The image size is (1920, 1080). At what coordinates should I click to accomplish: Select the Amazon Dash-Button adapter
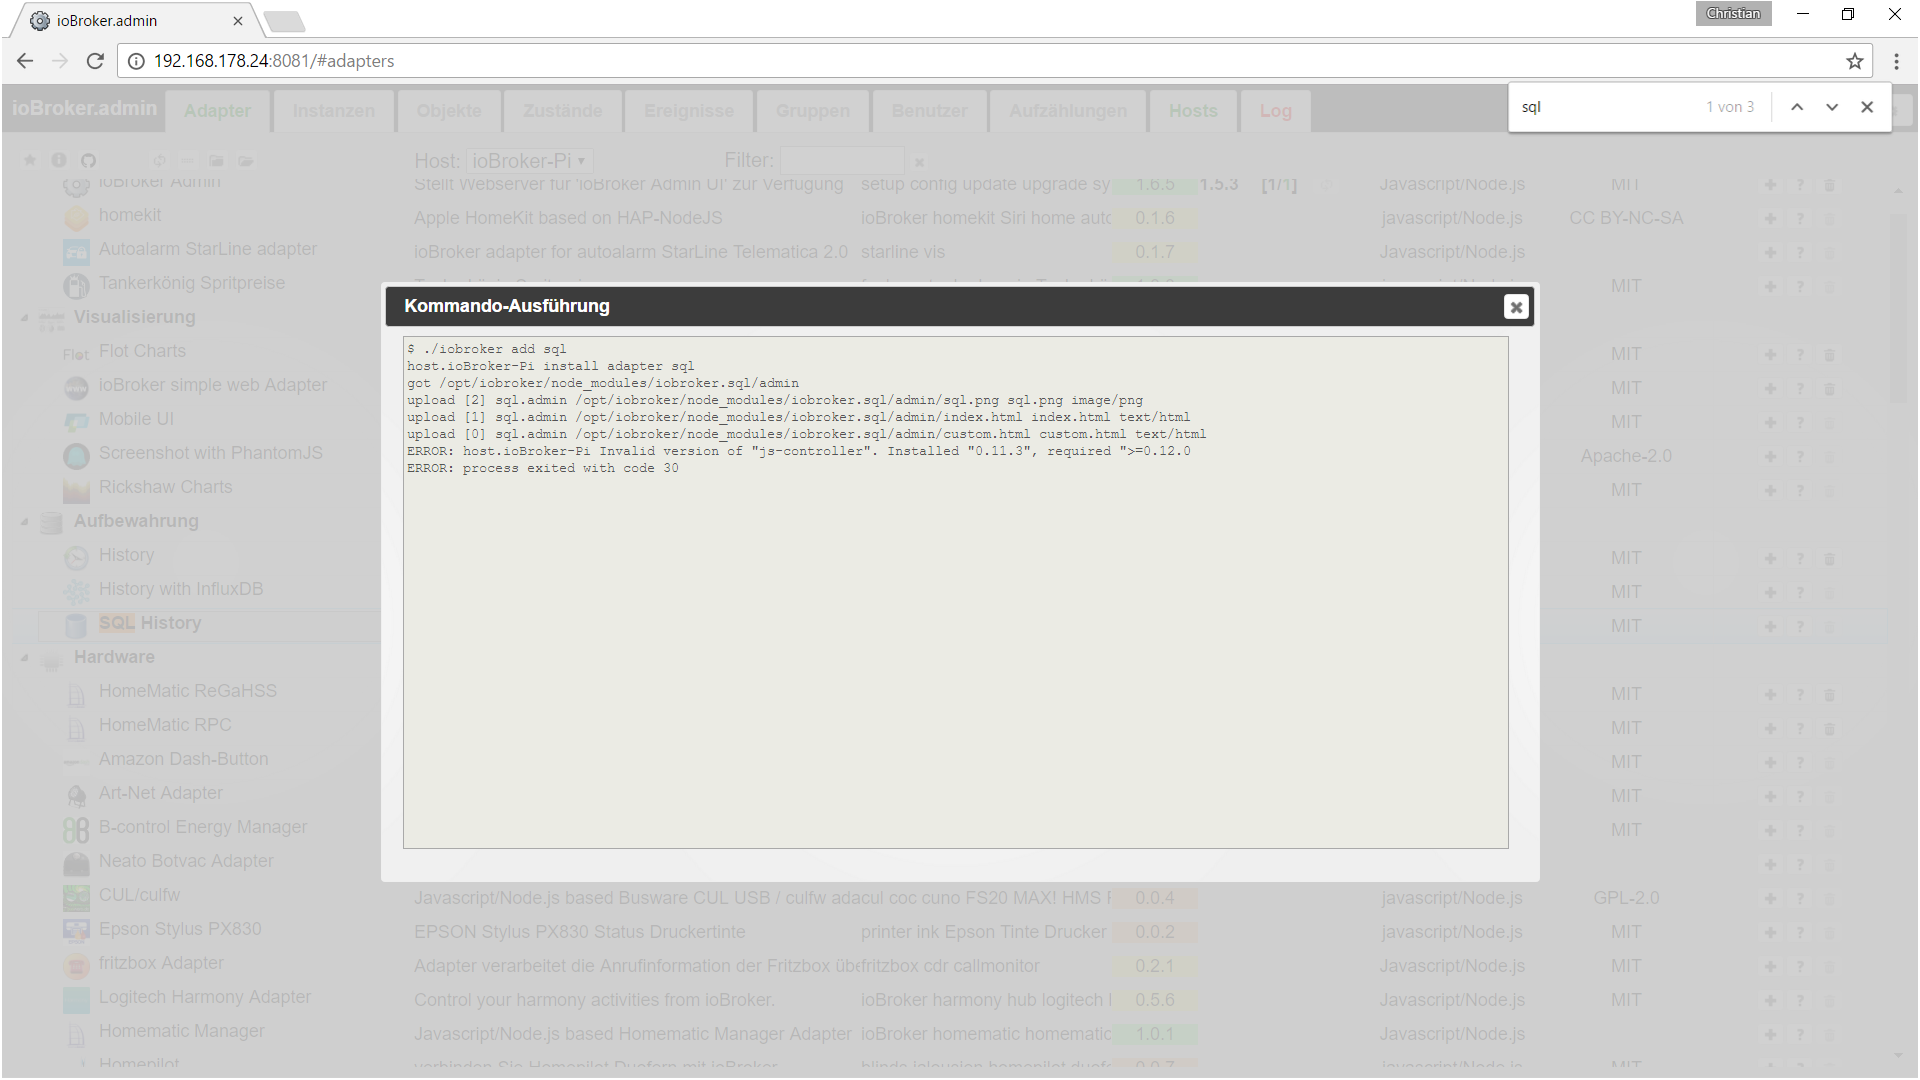coord(183,760)
